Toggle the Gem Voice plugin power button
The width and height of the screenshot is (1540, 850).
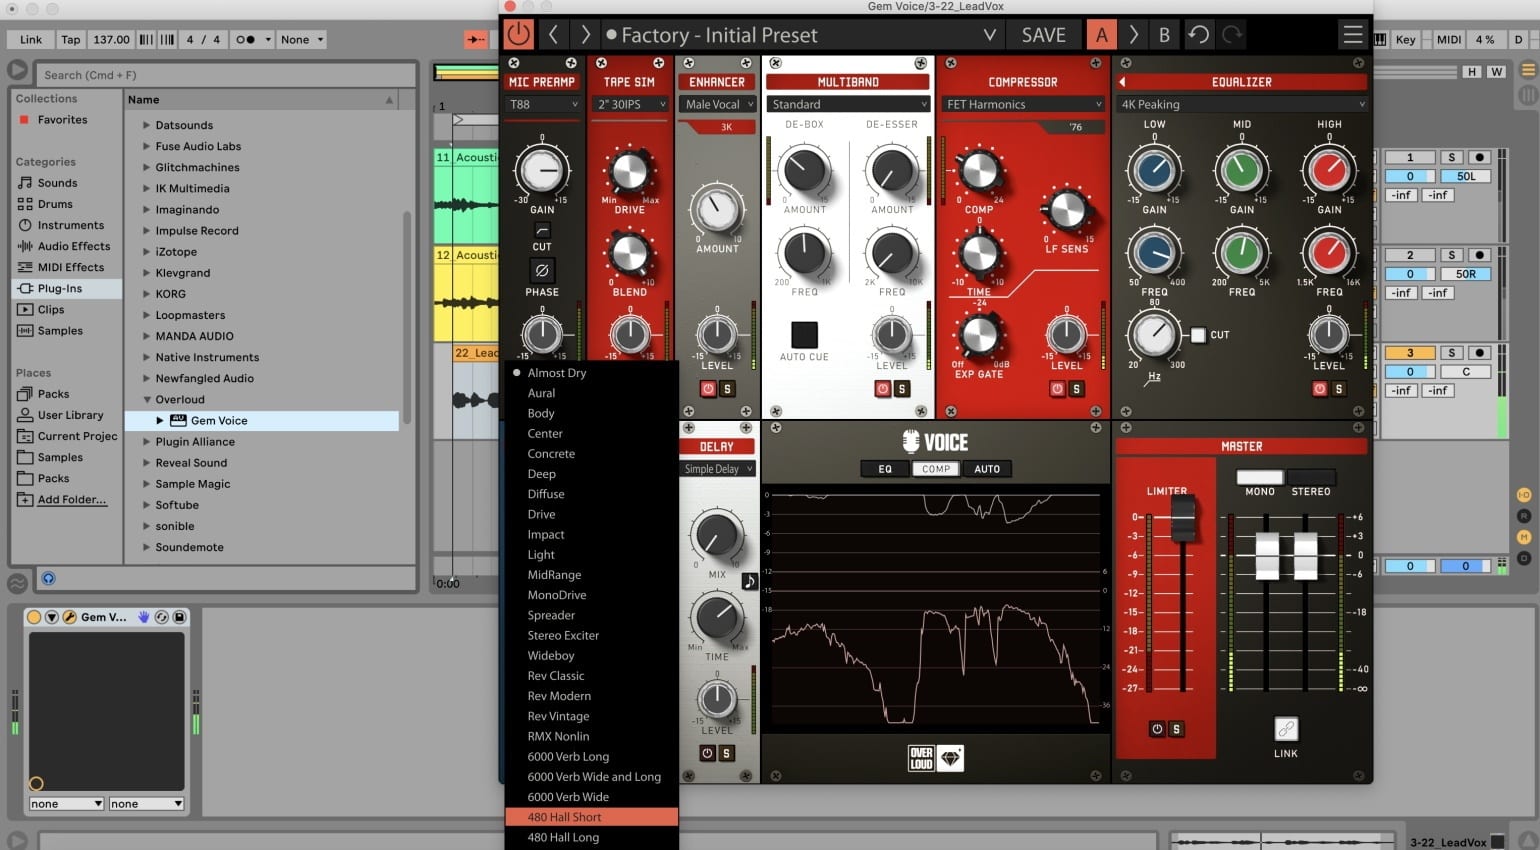tap(518, 35)
